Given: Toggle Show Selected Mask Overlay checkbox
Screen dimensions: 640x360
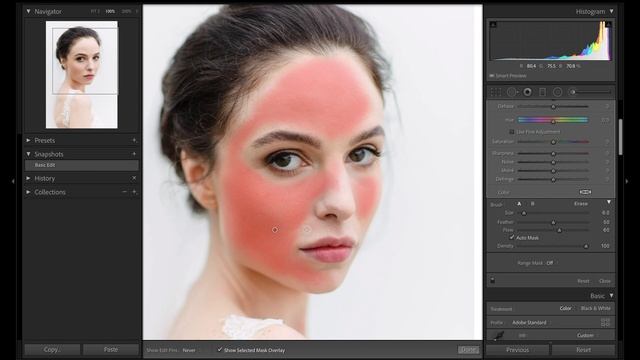Looking at the screenshot, I should [x=220, y=350].
